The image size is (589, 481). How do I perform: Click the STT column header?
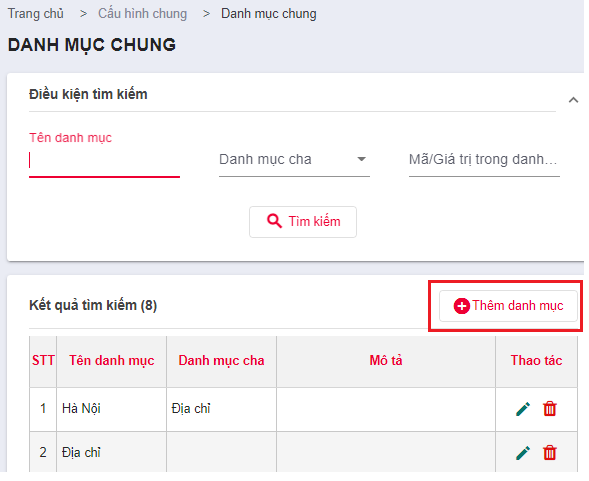pyautogui.click(x=43, y=361)
